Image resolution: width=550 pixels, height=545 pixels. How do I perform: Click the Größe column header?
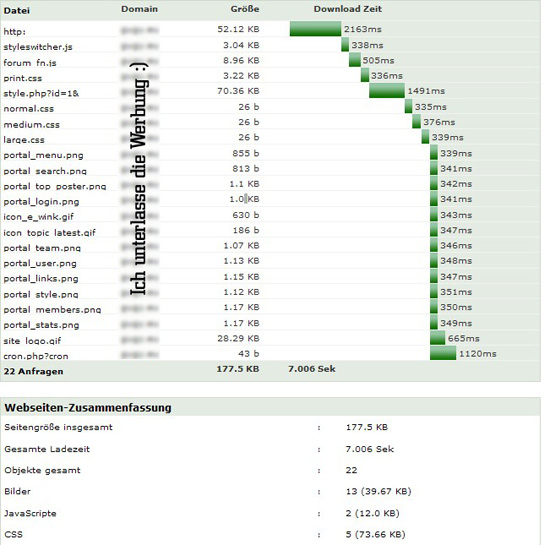coord(245,9)
